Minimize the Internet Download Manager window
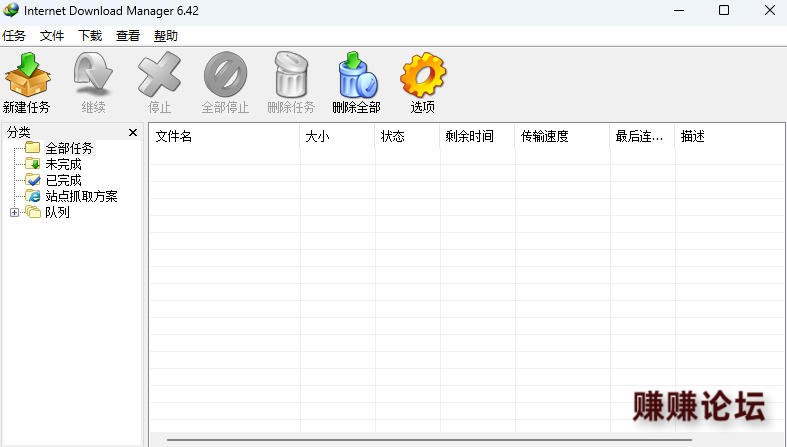 pyautogui.click(x=679, y=10)
